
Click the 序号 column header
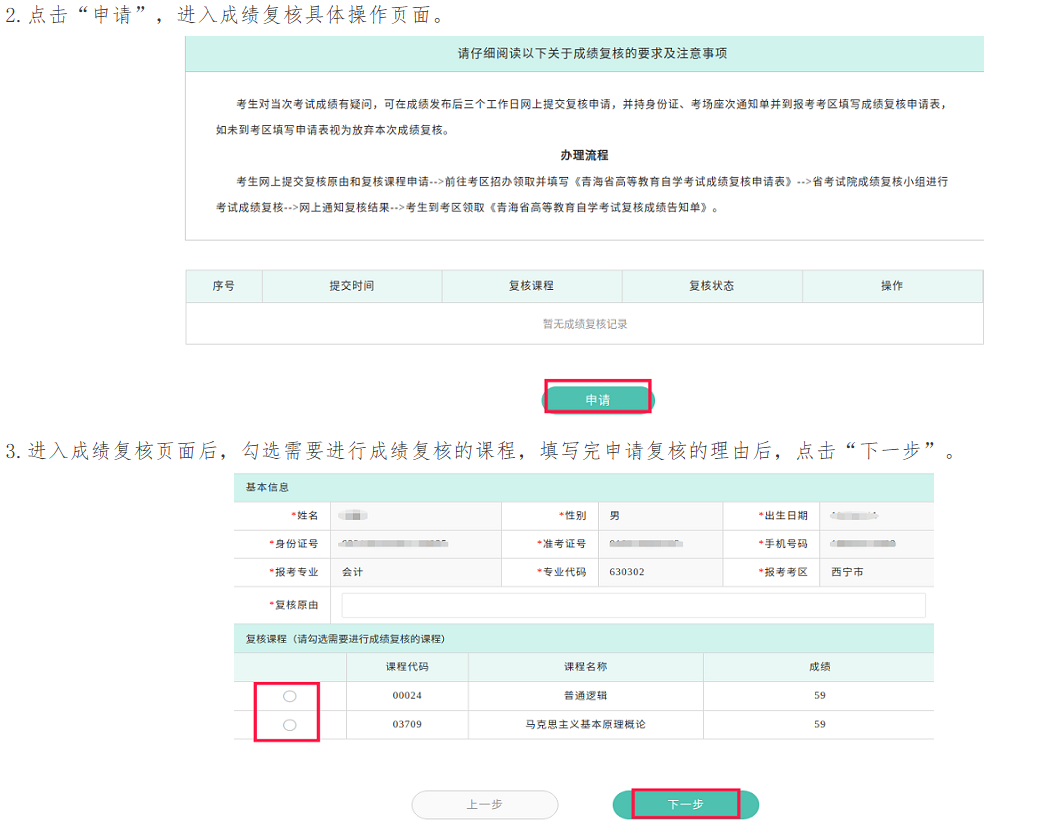(225, 286)
